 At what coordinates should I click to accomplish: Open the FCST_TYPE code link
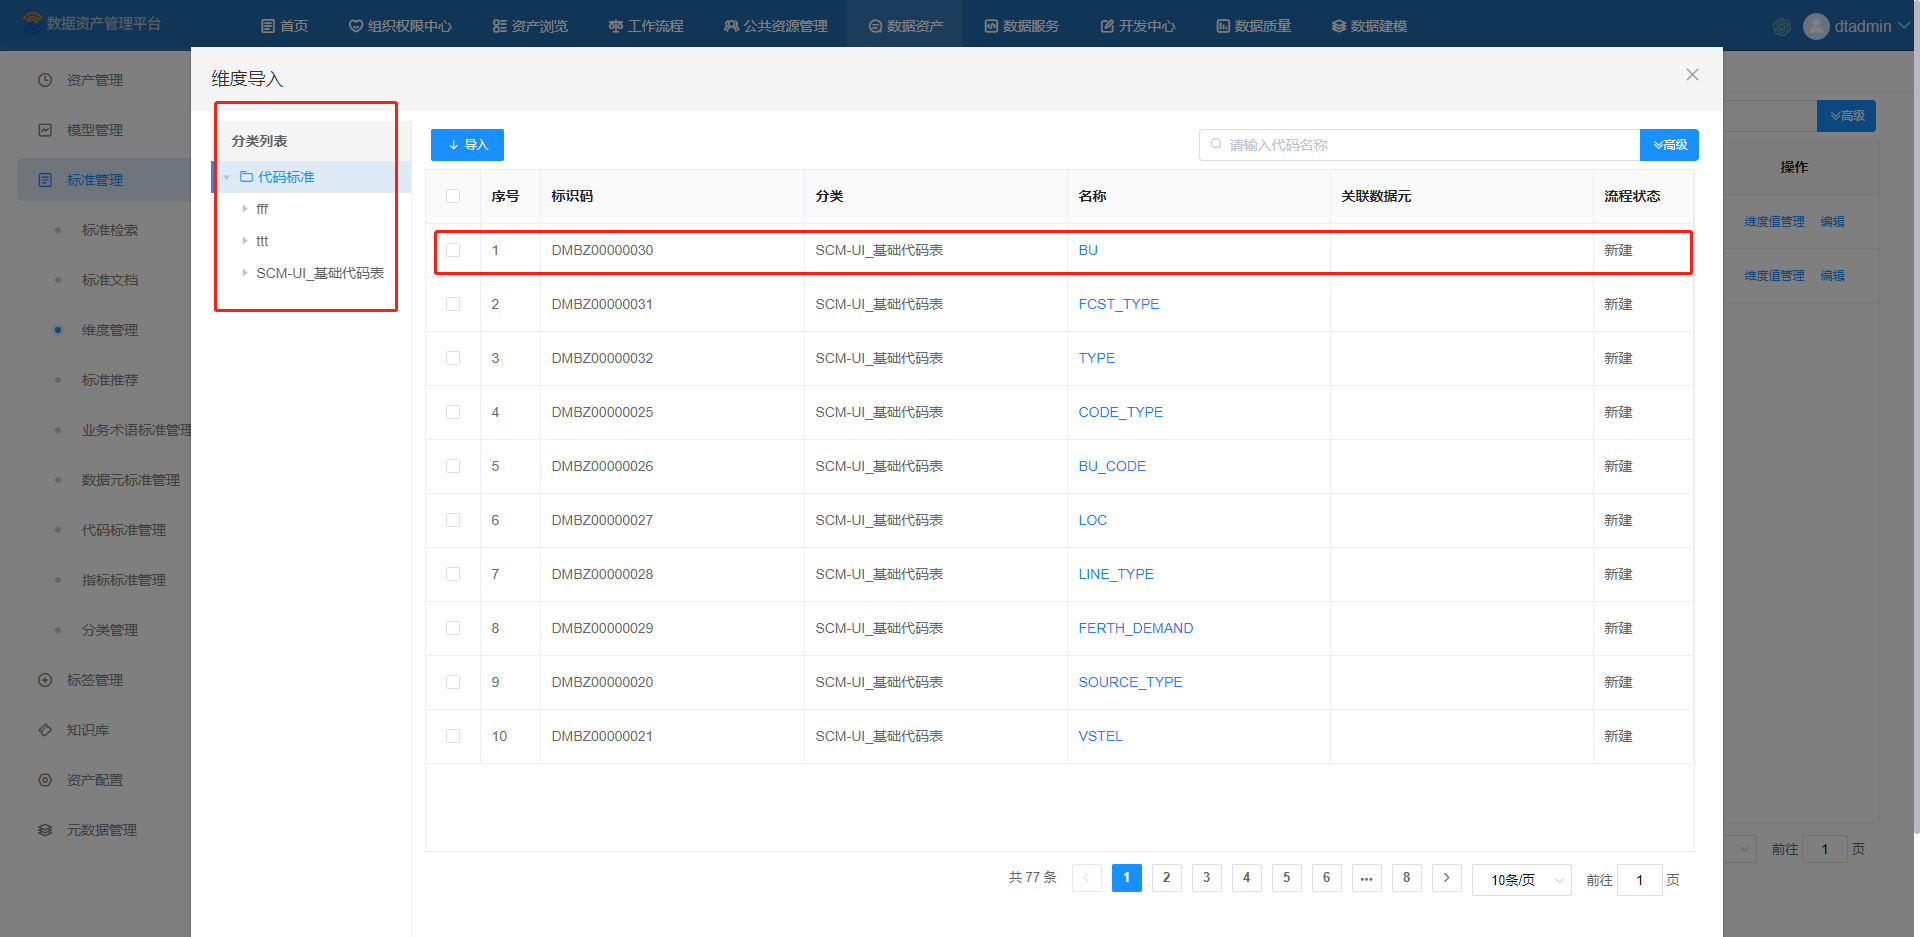click(1119, 304)
